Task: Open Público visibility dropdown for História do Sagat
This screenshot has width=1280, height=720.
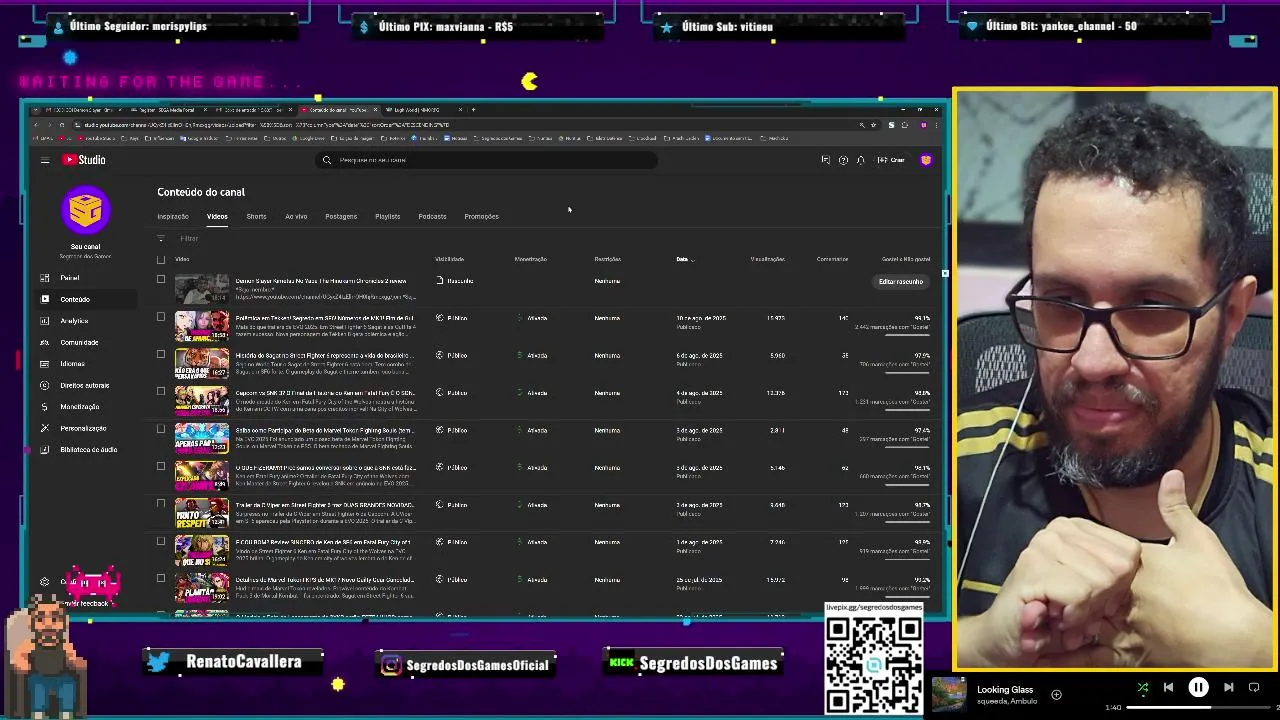Action: (x=452, y=355)
